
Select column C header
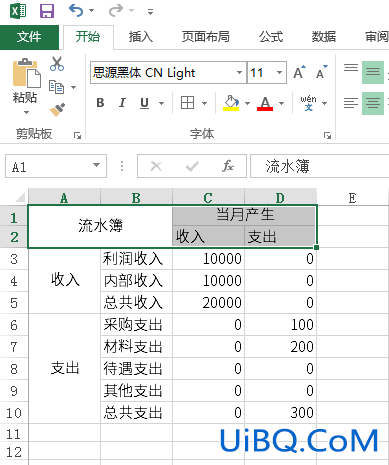(208, 198)
